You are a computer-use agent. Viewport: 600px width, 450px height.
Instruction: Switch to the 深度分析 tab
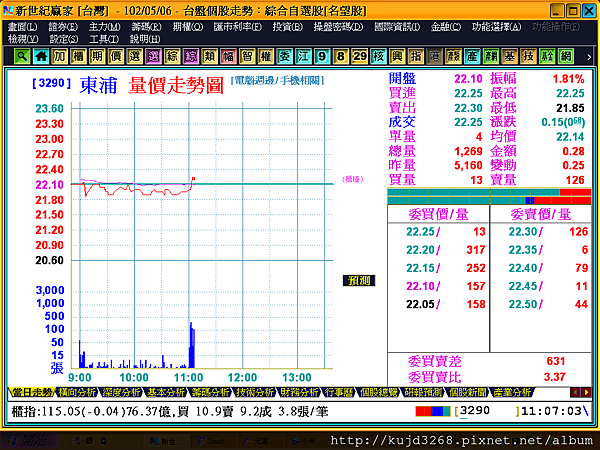pos(122,392)
